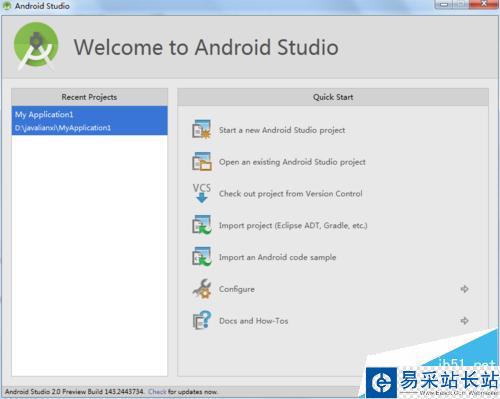The width and height of the screenshot is (500, 399).
Task: Choose Import project (Eclipse ADT, Gradle, etc.)
Action: point(293,226)
